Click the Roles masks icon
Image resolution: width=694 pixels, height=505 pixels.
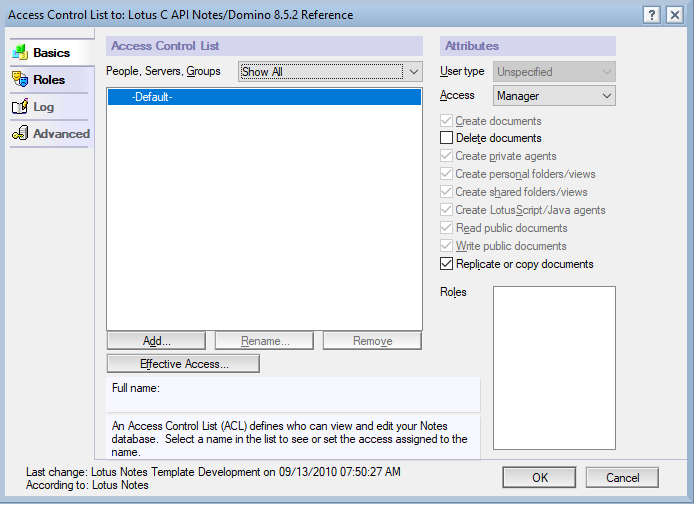click(x=20, y=80)
